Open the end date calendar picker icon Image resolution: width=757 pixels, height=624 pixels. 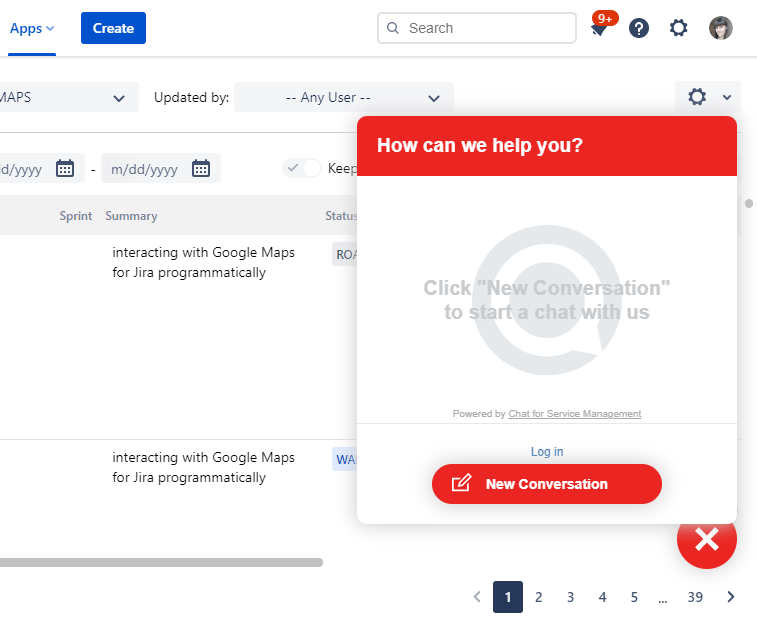pyautogui.click(x=201, y=168)
